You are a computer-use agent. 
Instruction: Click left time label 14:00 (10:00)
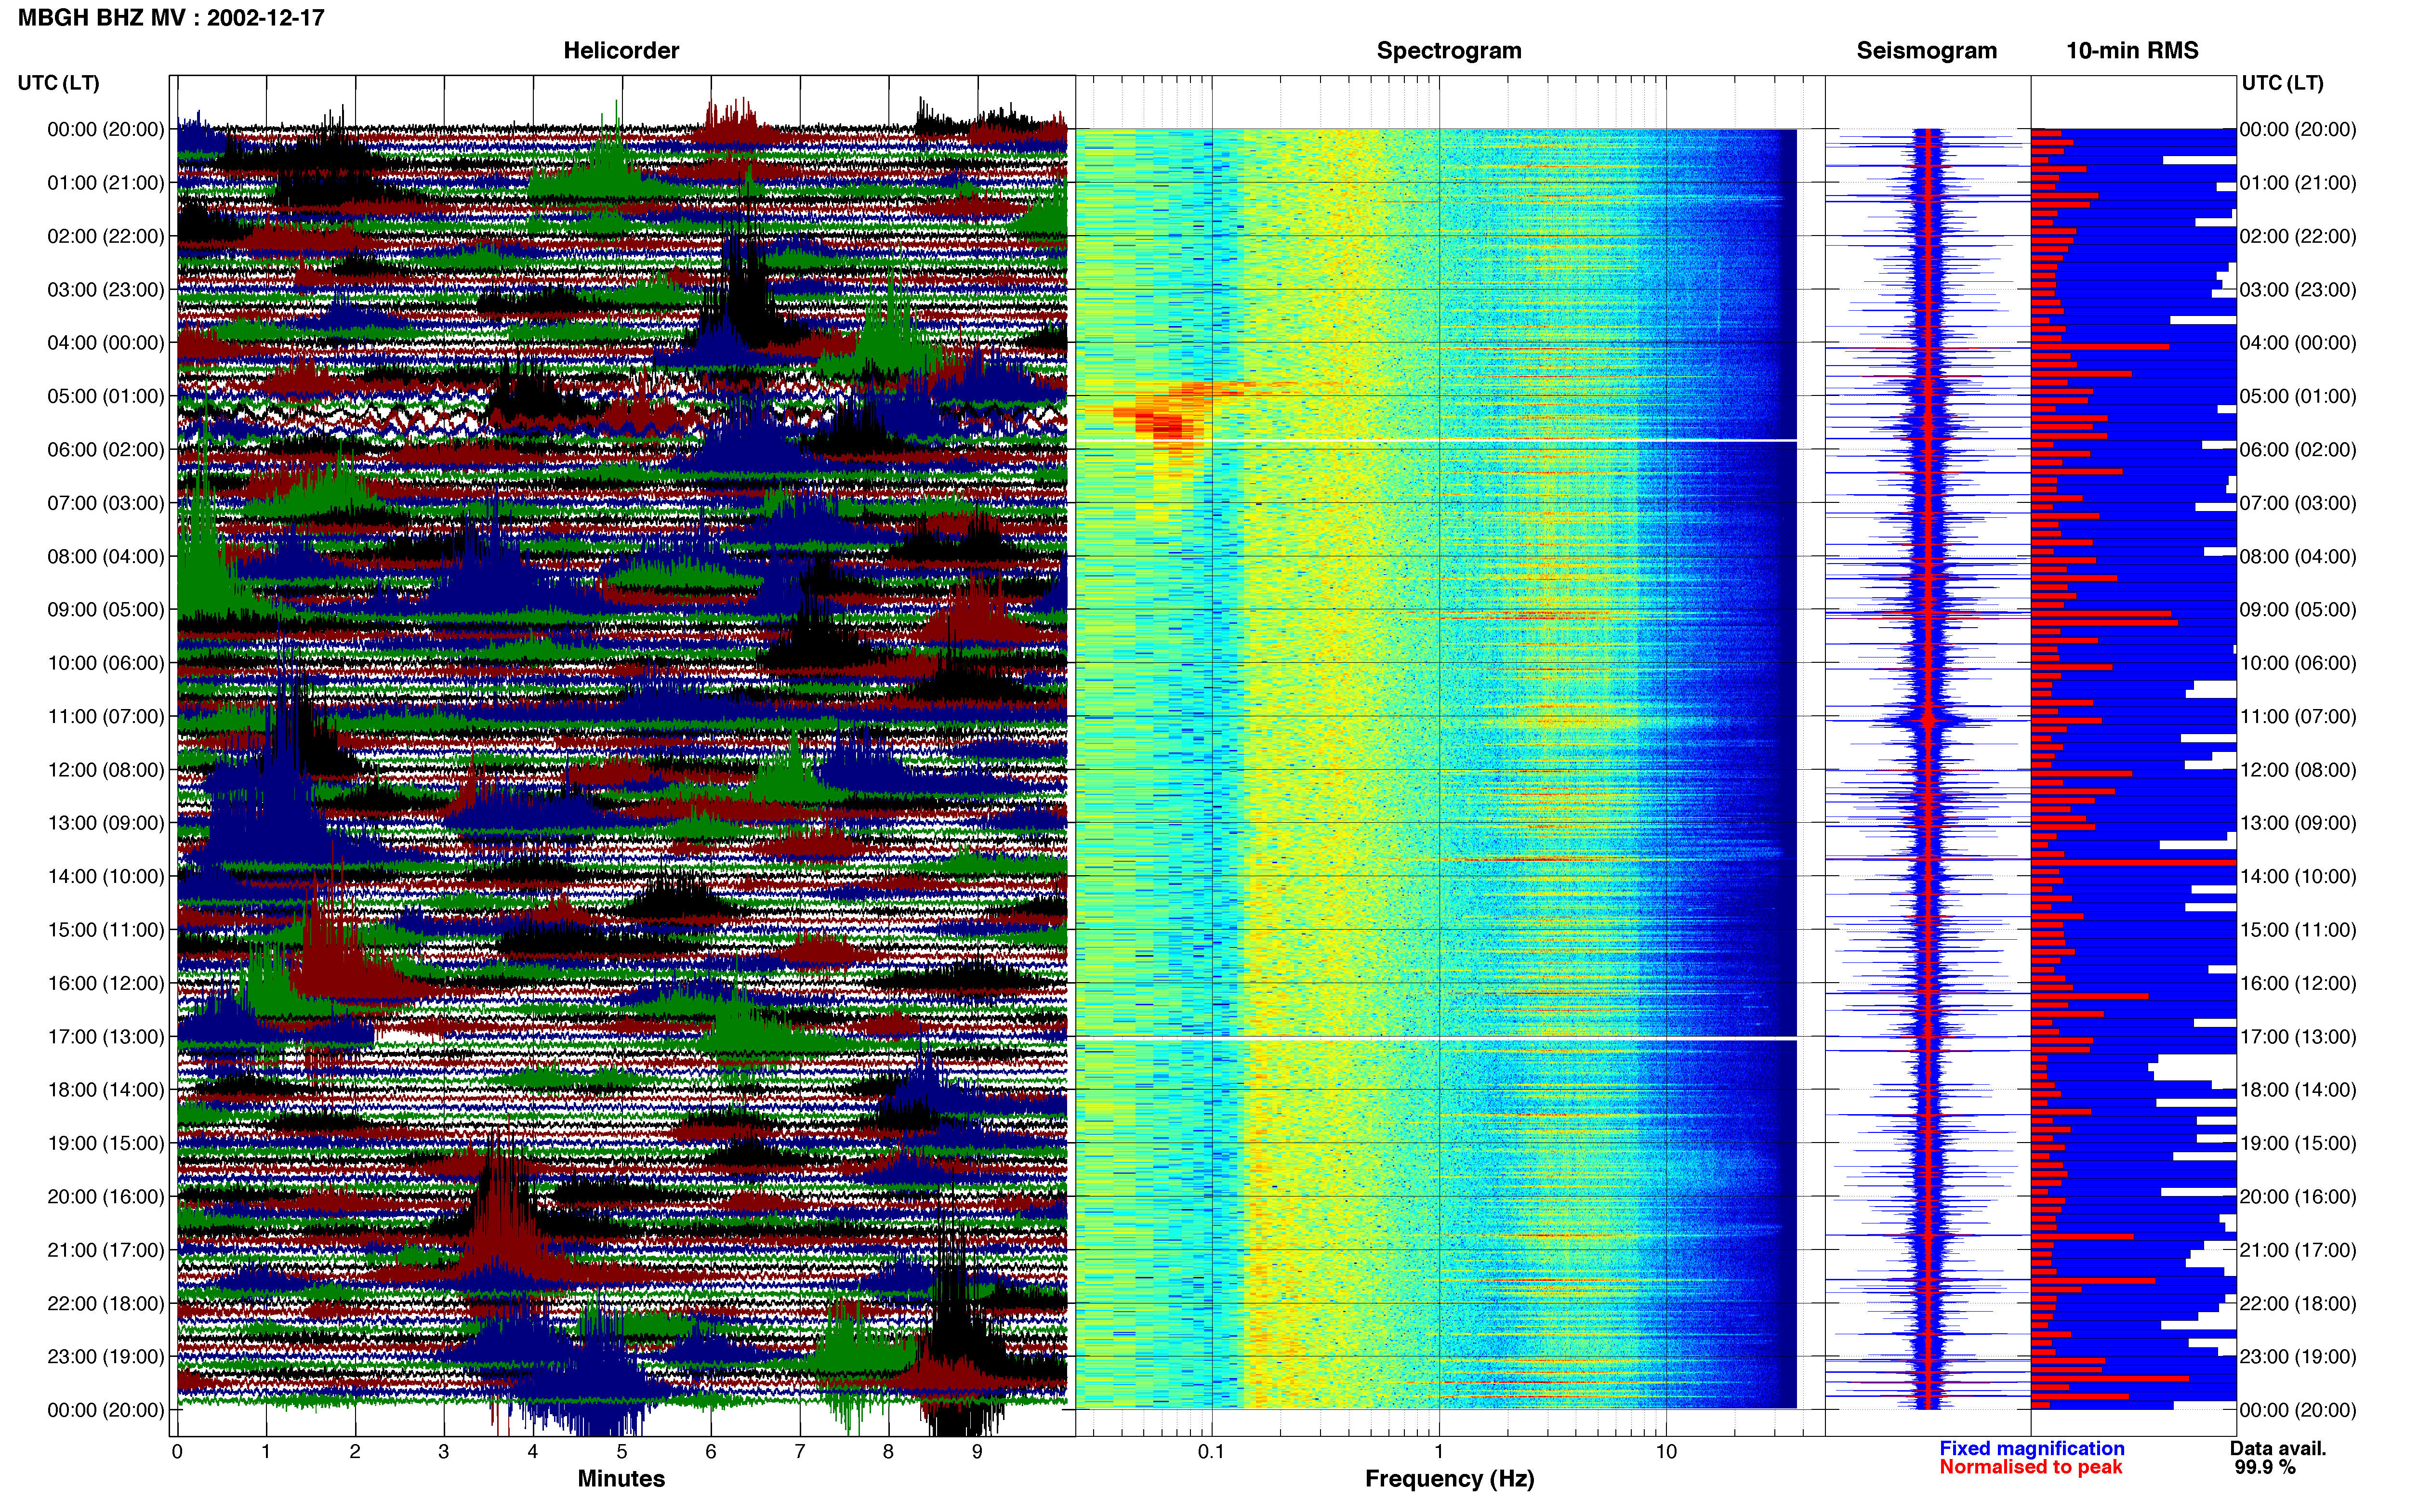click(x=106, y=877)
